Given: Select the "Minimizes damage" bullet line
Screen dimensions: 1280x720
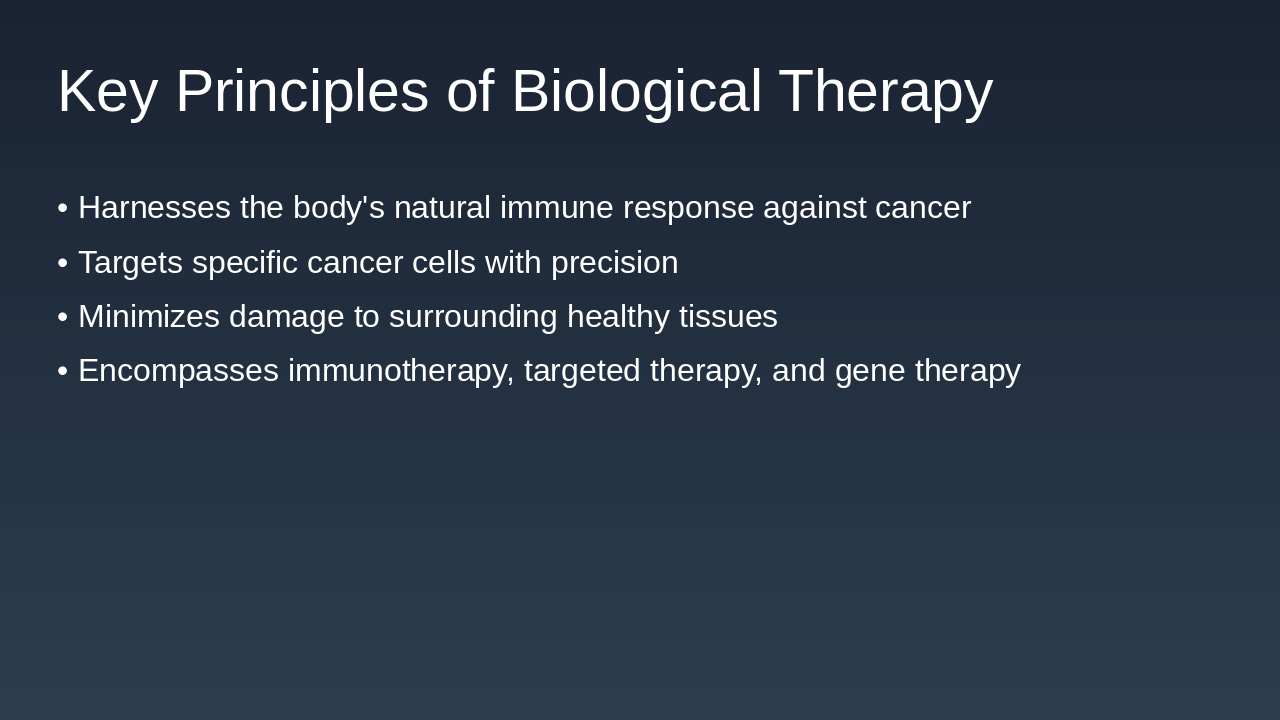Looking at the screenshot, I should tap(427, 317).
